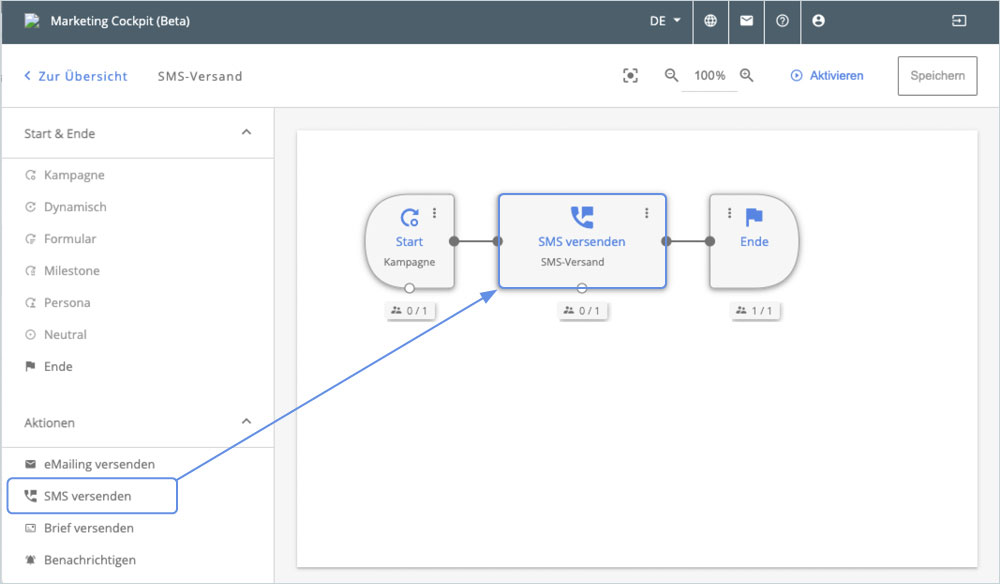1000x584 pixels.
Task: Select Formular start element
Action: [x=61, y=239]
